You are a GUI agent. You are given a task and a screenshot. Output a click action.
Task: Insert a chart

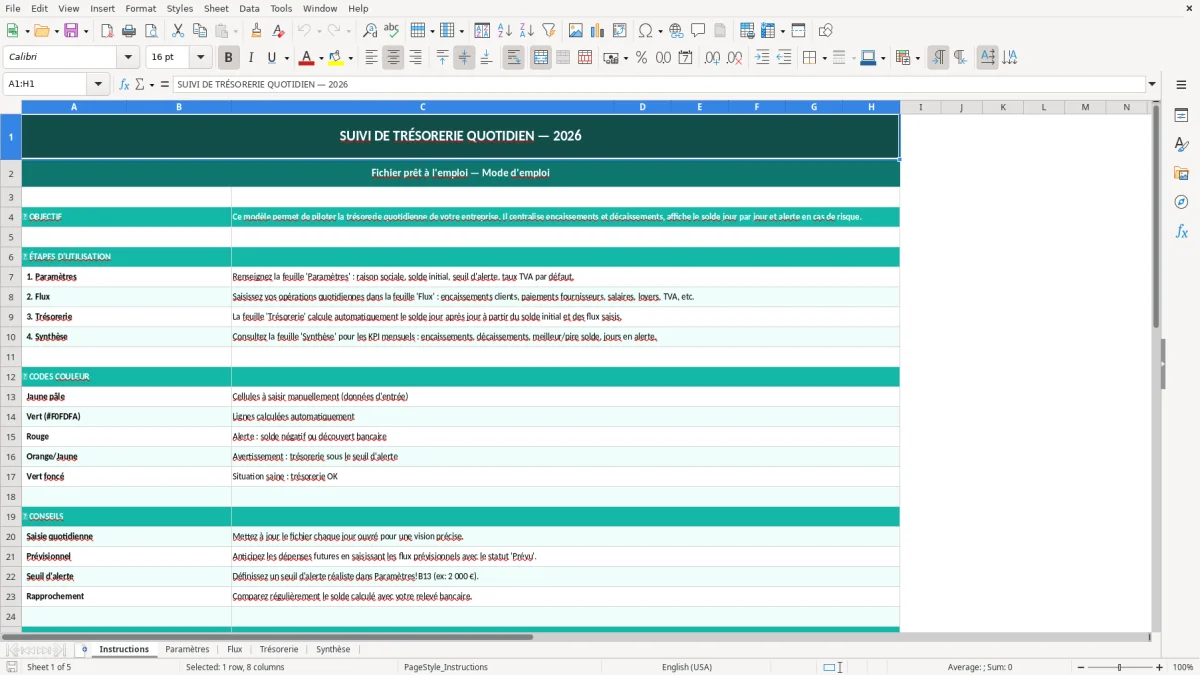(x=598, y=31)
